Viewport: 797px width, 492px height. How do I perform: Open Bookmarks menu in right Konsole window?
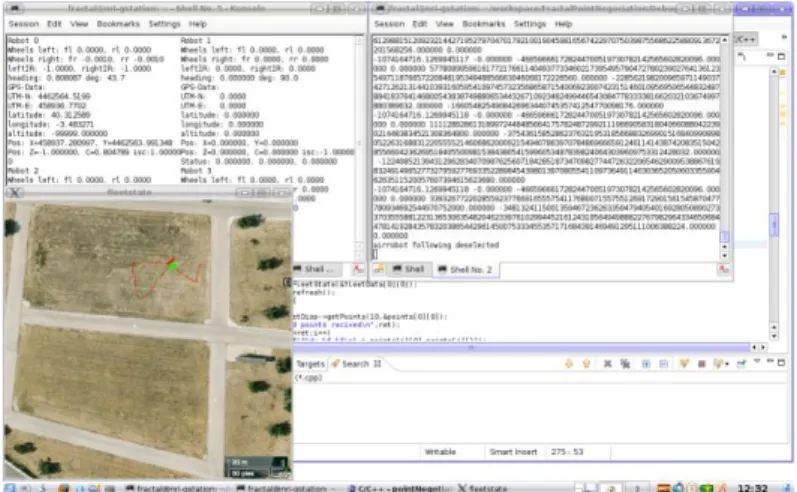[x=483, y=24]
